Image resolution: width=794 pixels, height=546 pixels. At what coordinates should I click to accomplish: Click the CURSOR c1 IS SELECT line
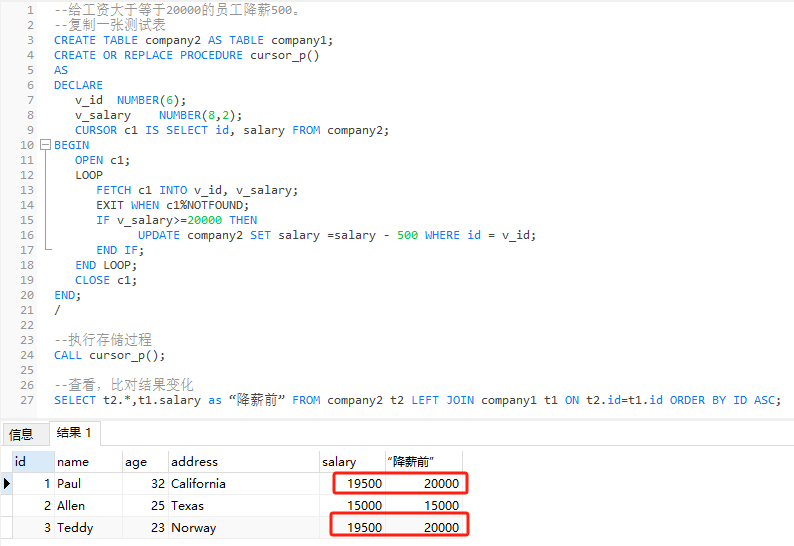[x=232, y=130]
